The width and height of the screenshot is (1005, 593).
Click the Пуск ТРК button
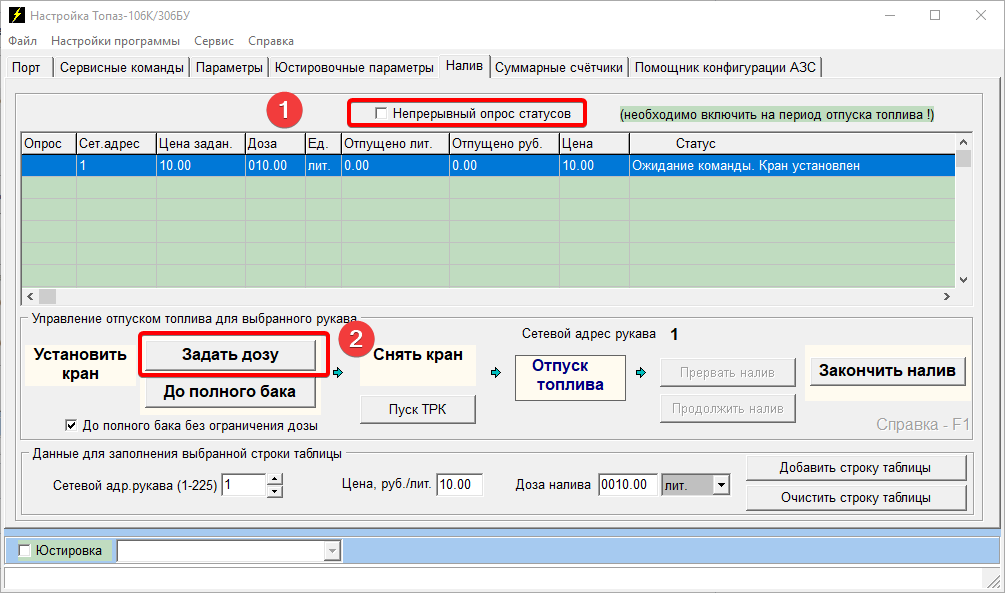(x=418, y=409)
